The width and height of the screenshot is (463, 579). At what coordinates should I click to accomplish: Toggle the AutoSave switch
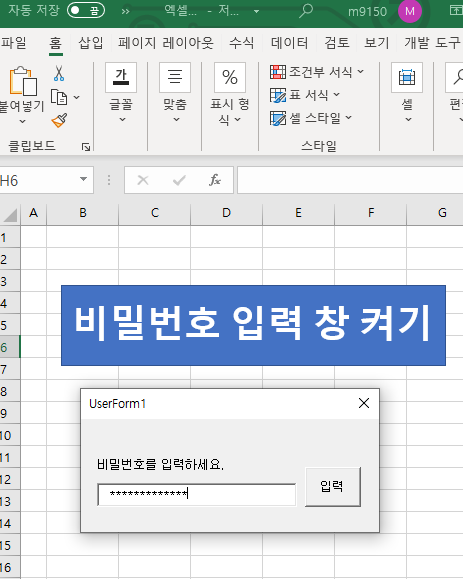point(86,10)
